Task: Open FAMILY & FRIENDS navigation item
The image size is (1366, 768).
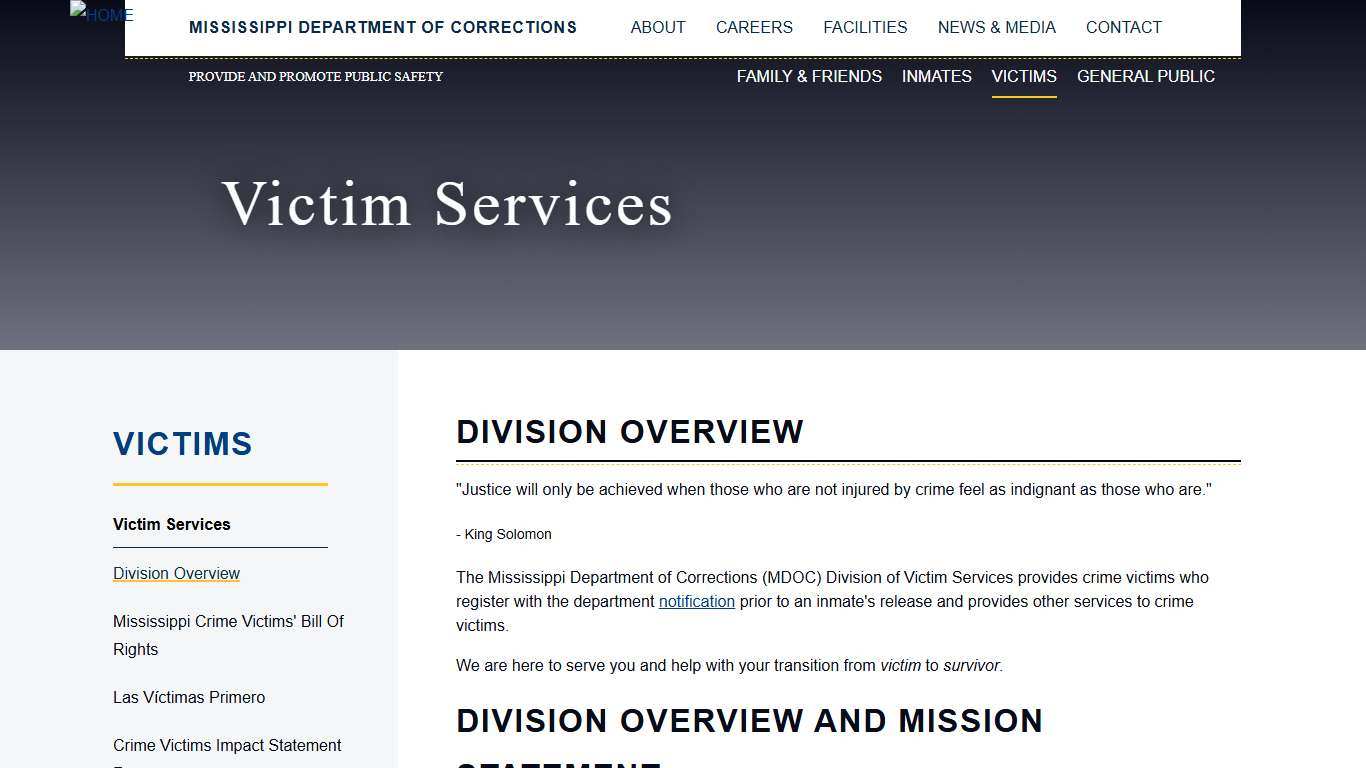Action: coord(809,76)
